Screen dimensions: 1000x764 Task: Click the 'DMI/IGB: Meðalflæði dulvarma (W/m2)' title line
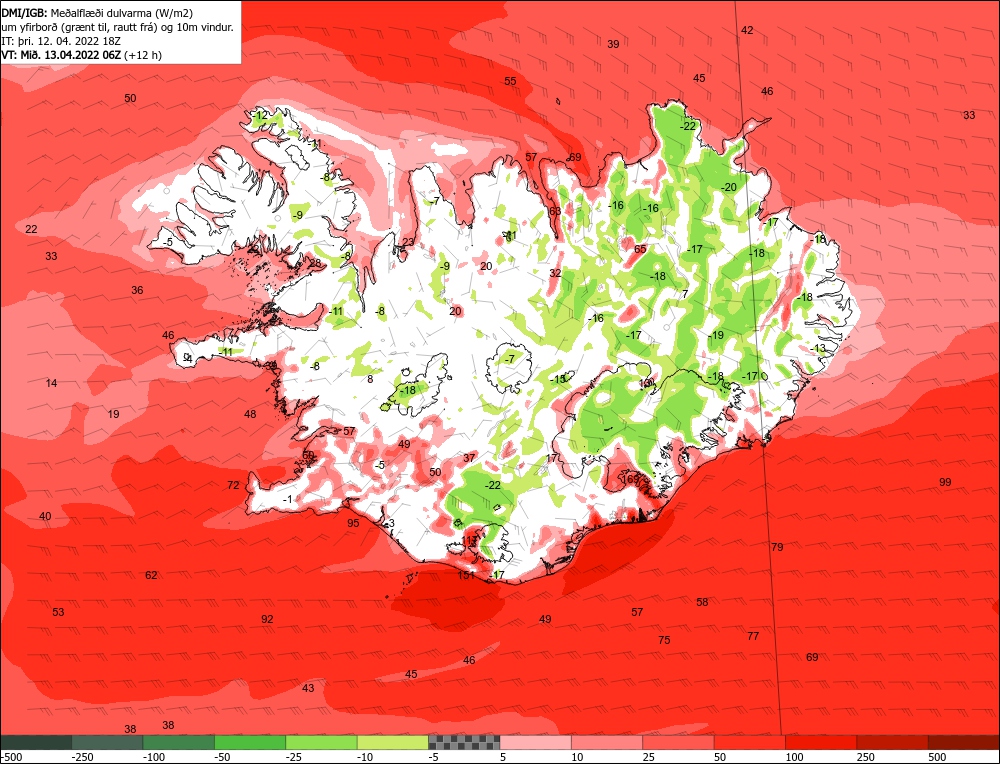[x=98, y=11]
